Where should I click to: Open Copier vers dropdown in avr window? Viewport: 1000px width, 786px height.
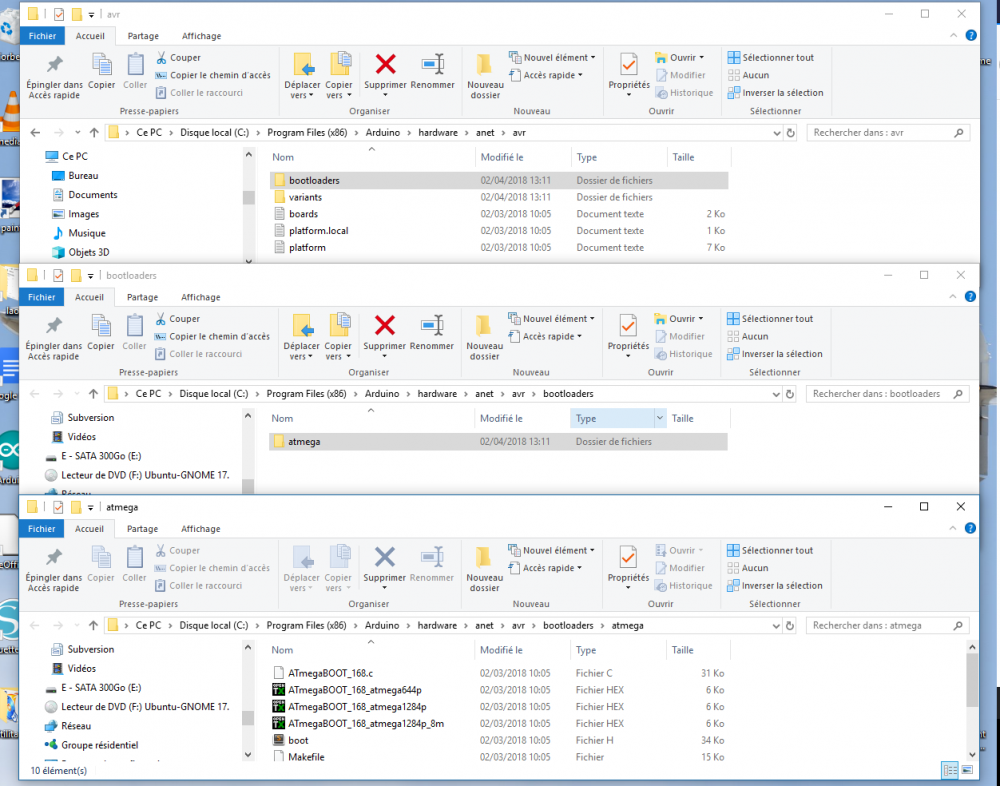pos(339,90)
